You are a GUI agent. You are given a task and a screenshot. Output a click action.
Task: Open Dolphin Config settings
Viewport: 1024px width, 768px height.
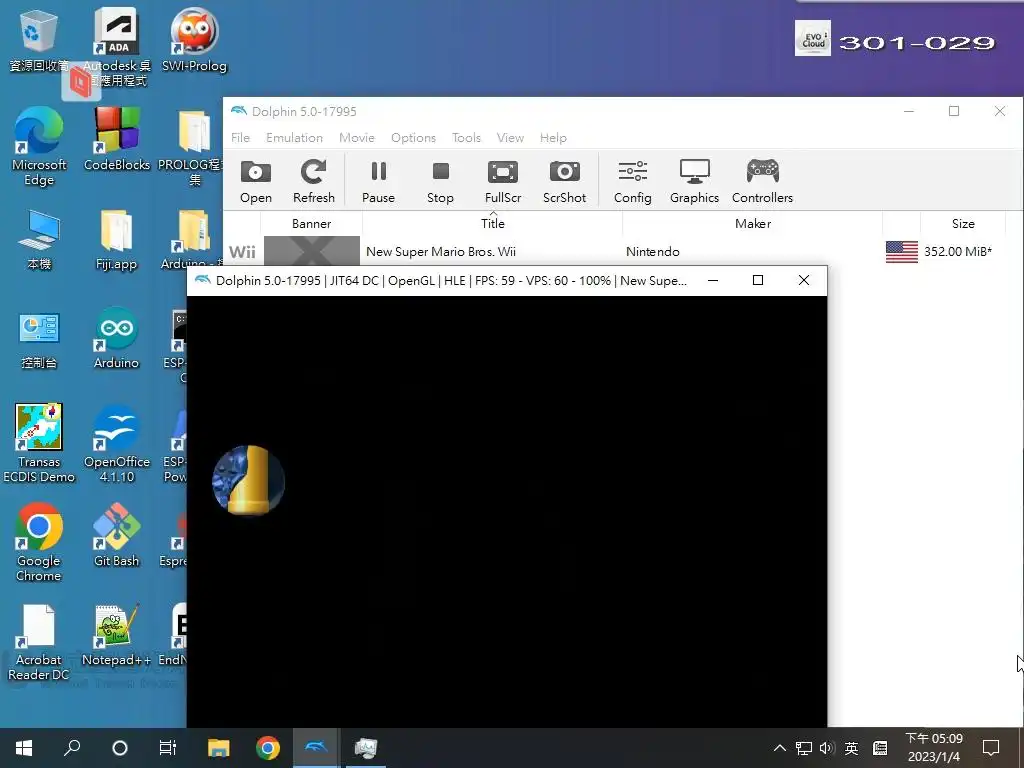632,181
